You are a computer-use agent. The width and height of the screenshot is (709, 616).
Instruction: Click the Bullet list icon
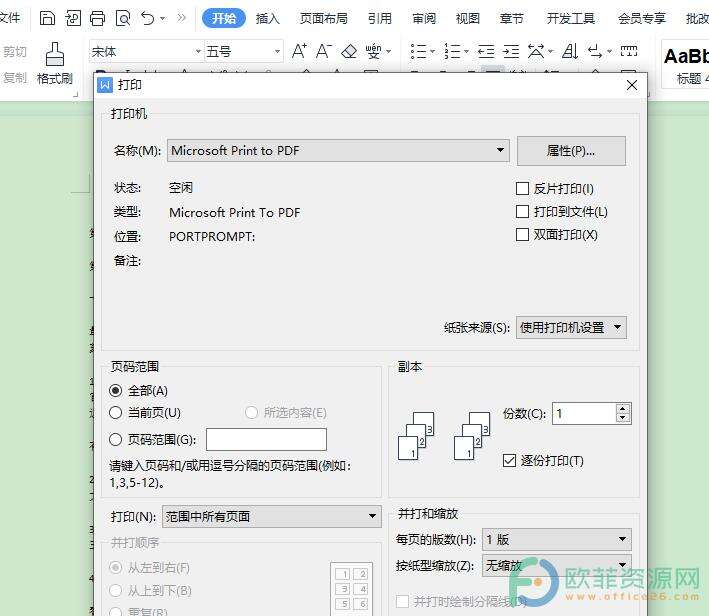pyautogui.click(x=418, y=51)
